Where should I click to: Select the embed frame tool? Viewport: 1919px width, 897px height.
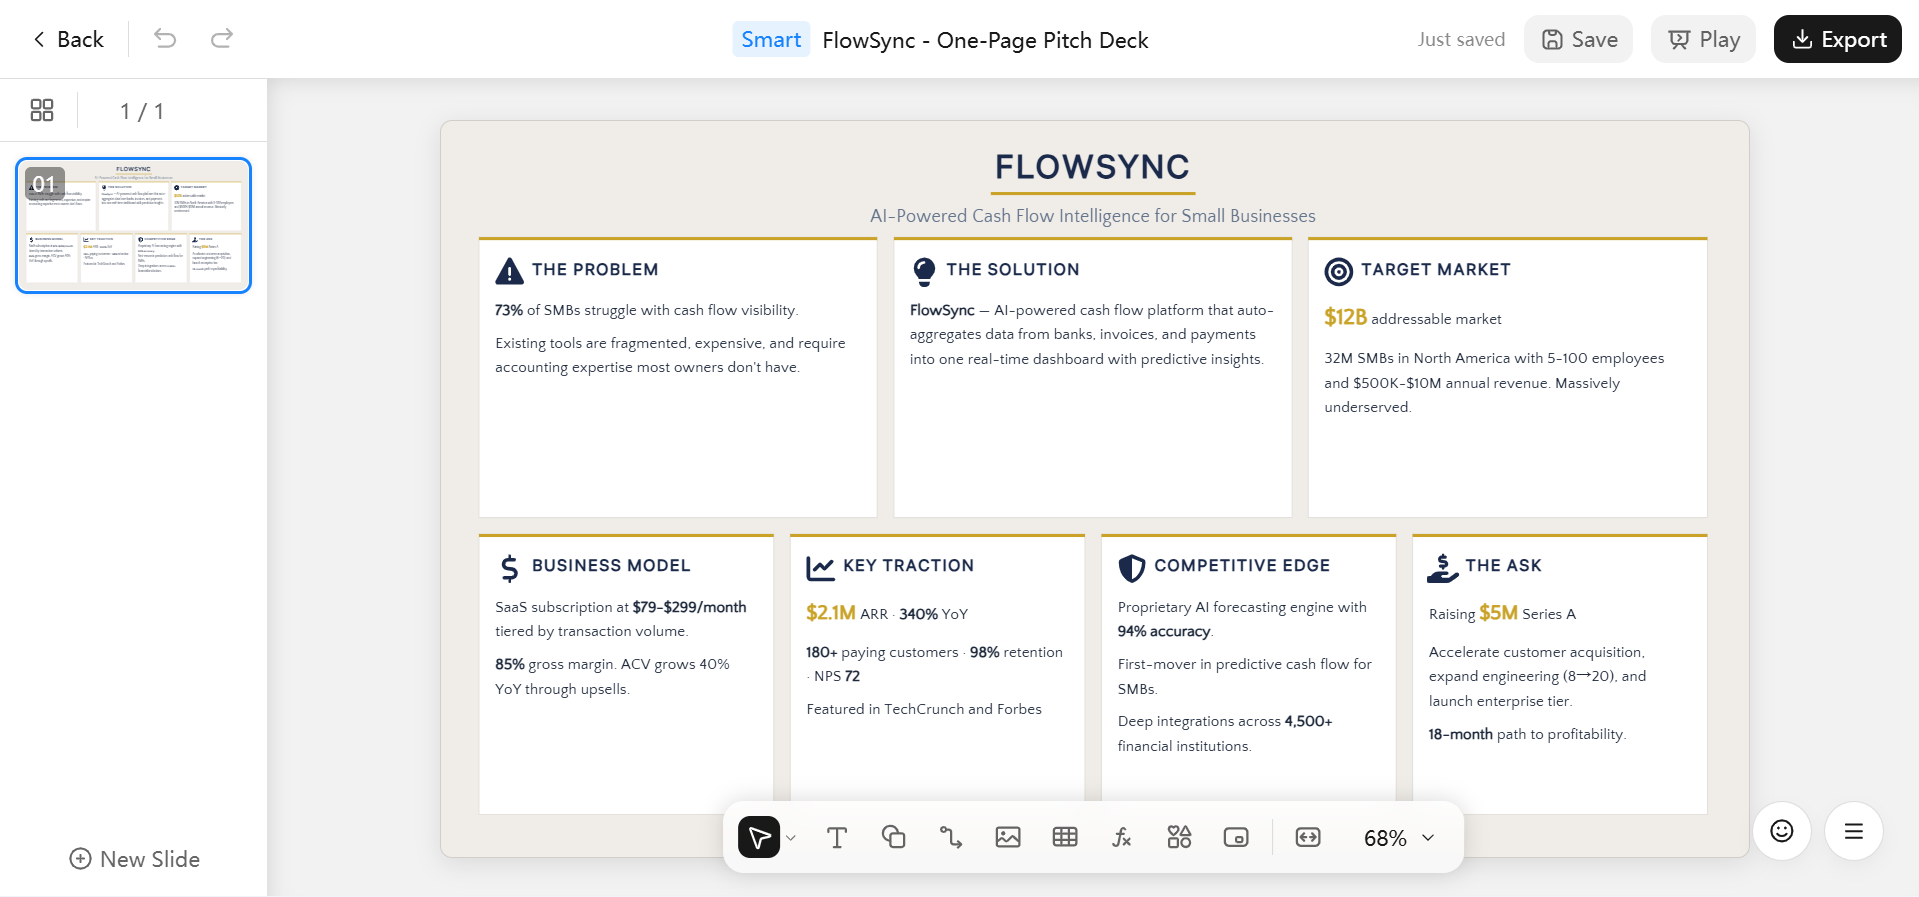pos(1236,837)
